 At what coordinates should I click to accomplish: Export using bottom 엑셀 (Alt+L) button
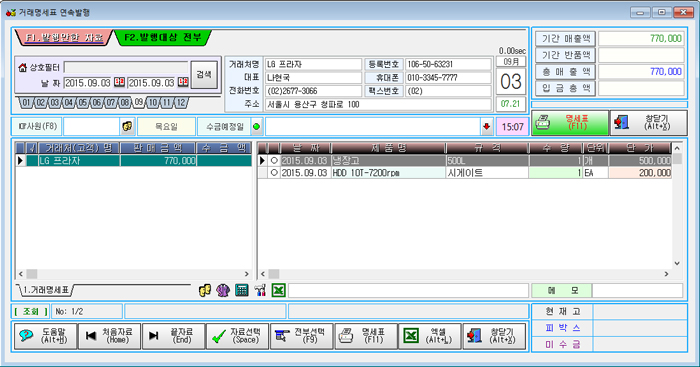[430, 336]
